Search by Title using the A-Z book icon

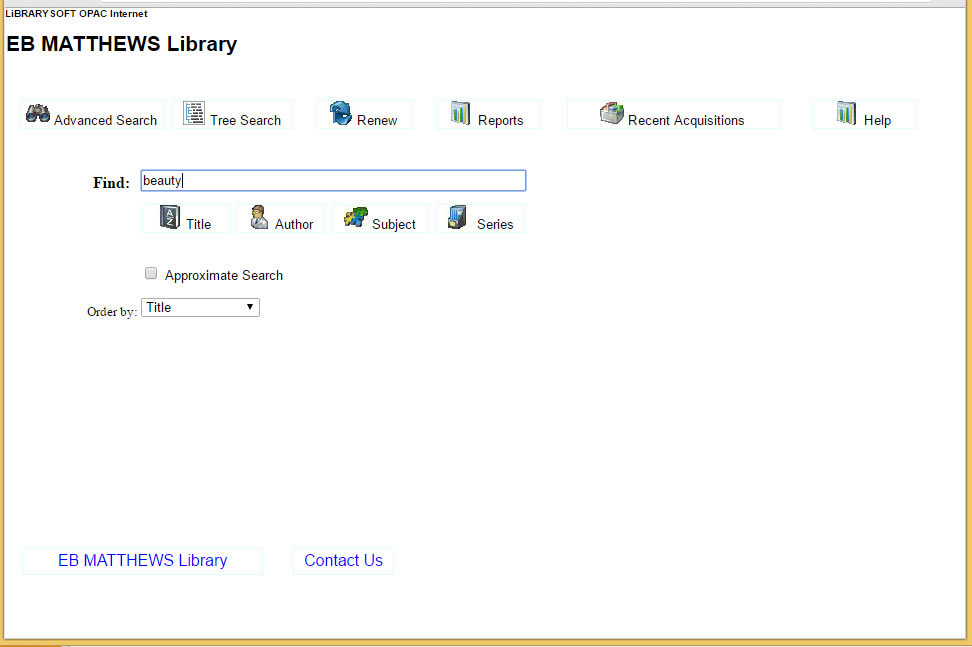(x=170, y=217)
